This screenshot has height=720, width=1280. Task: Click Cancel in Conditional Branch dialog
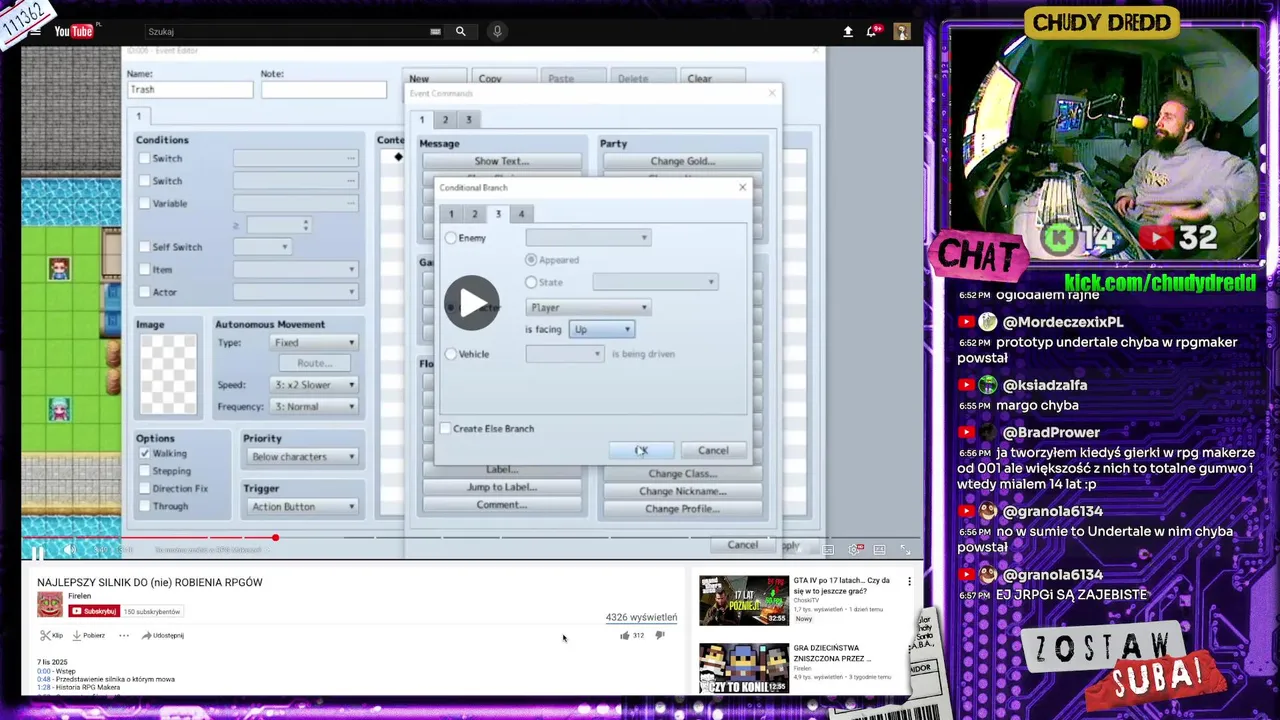(x=713, y=450)
